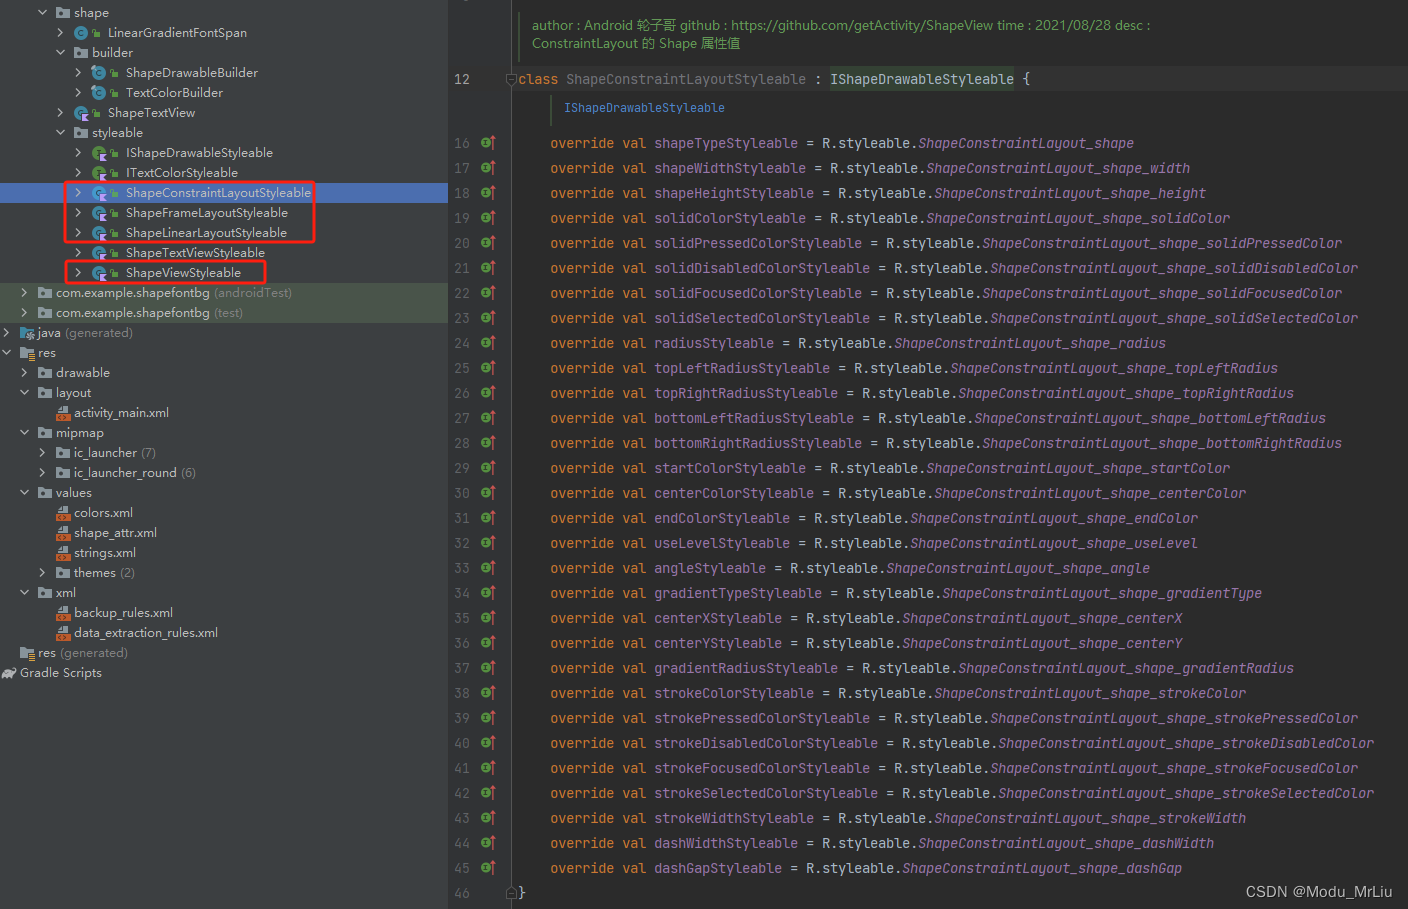Click data_extraction_rules.xml file icon
The width and height of the screenshot is (1408, 909).
pyautogui.click(x=63, y=633)
